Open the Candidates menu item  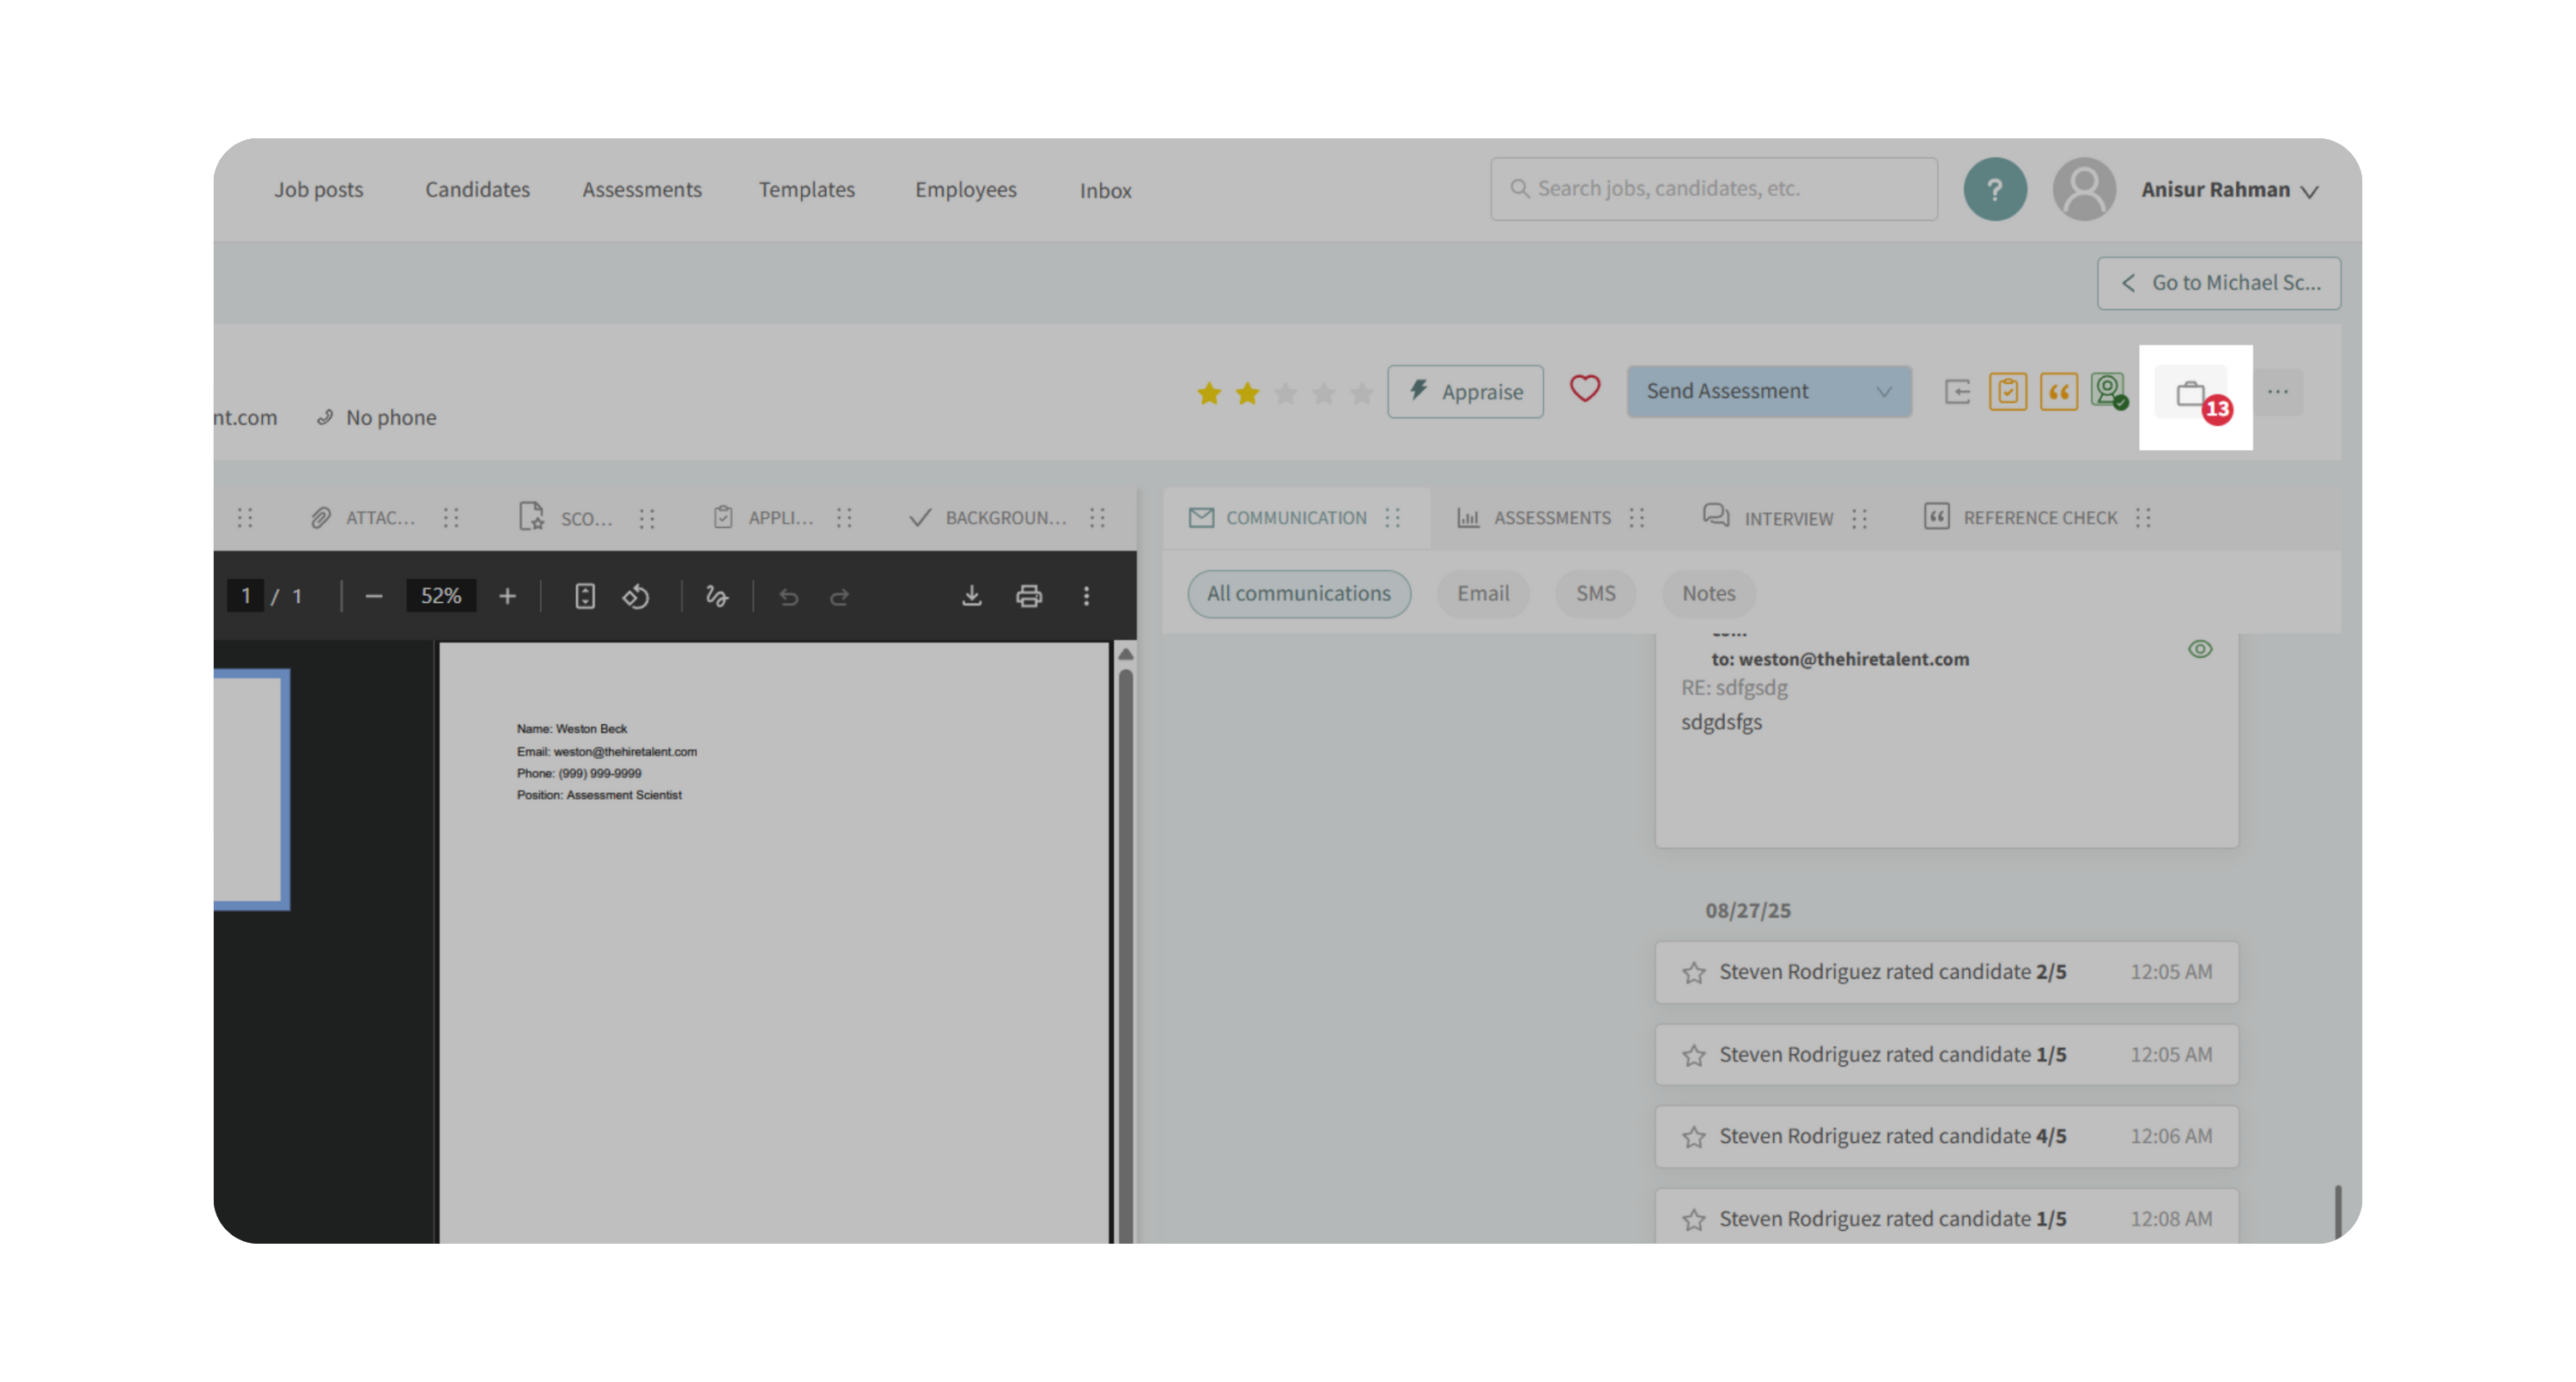click(477, 189)
